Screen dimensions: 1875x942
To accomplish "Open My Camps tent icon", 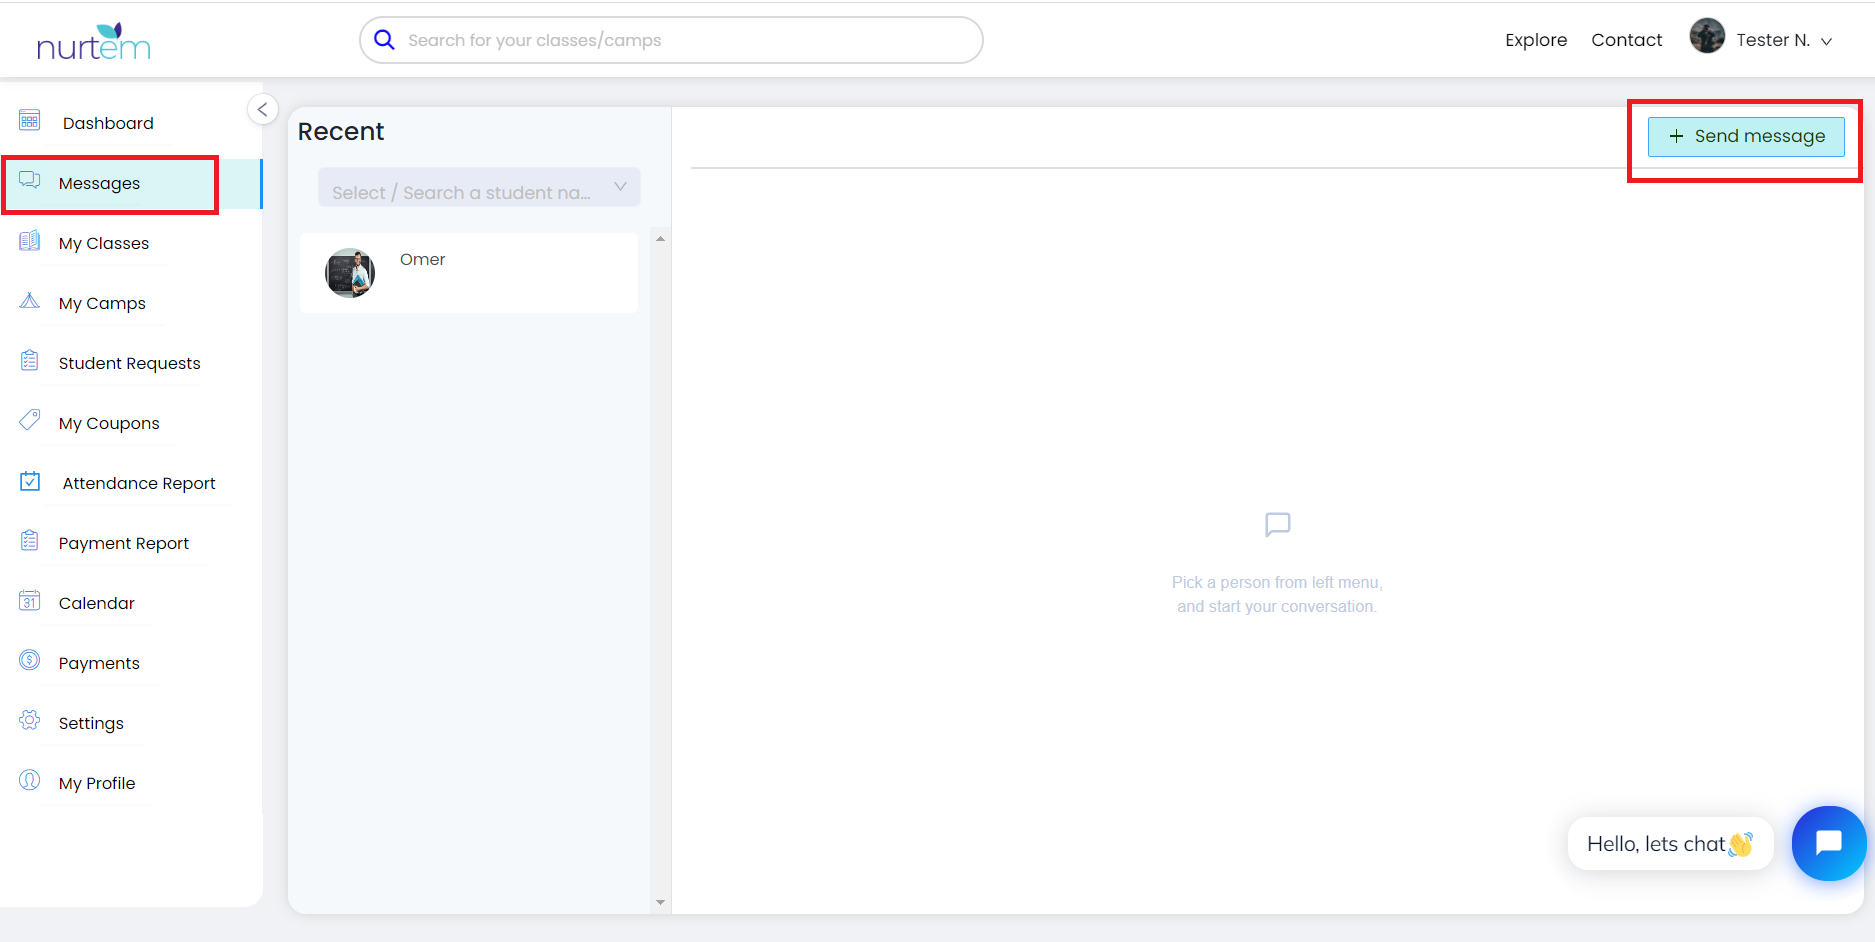I will point(29,300).
